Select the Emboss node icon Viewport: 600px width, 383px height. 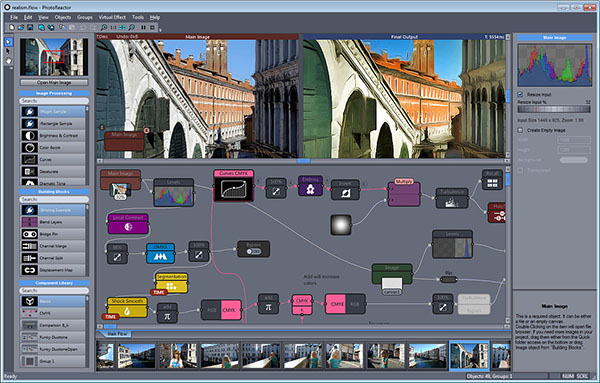click(x=310, y=189)
